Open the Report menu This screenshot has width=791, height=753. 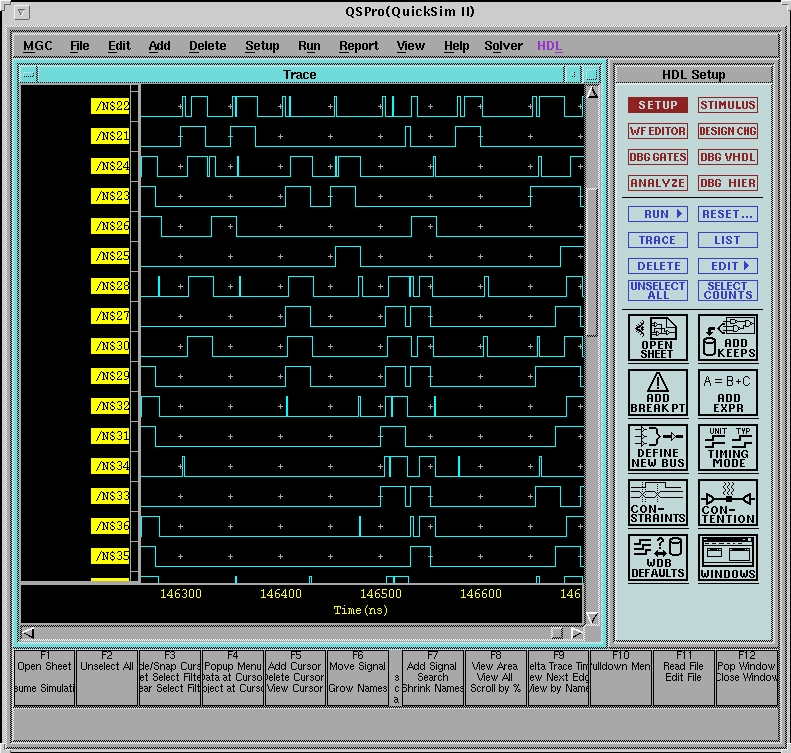(x=358, y=46)
